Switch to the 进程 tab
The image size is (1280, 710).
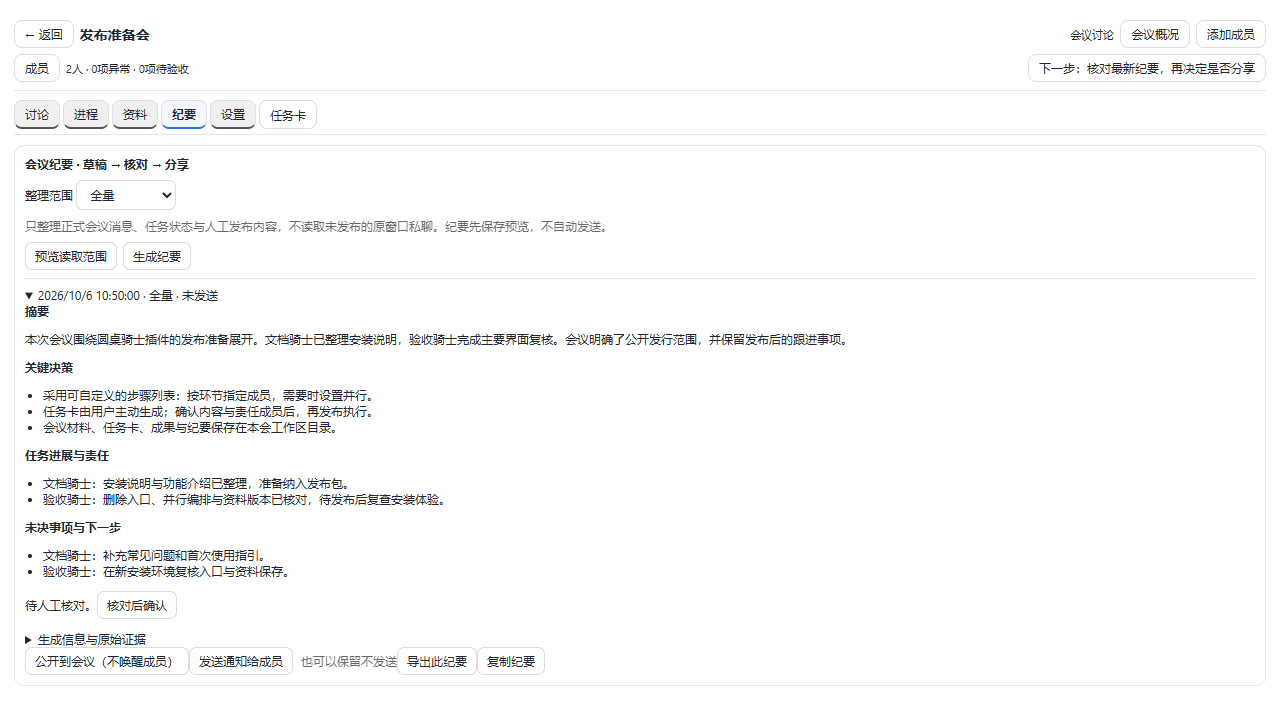pos(86,114)
